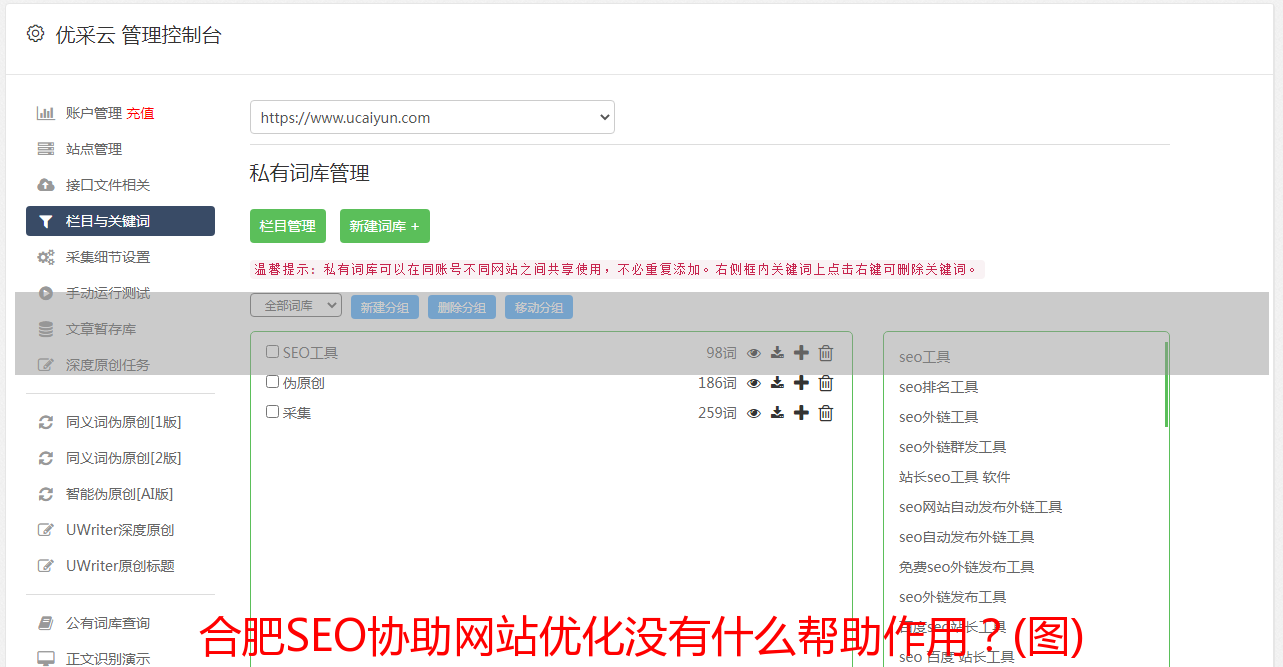Delete the SEO工具 library with trash icon
Screen dimensions: 1283x667
(x=826, y=353)
